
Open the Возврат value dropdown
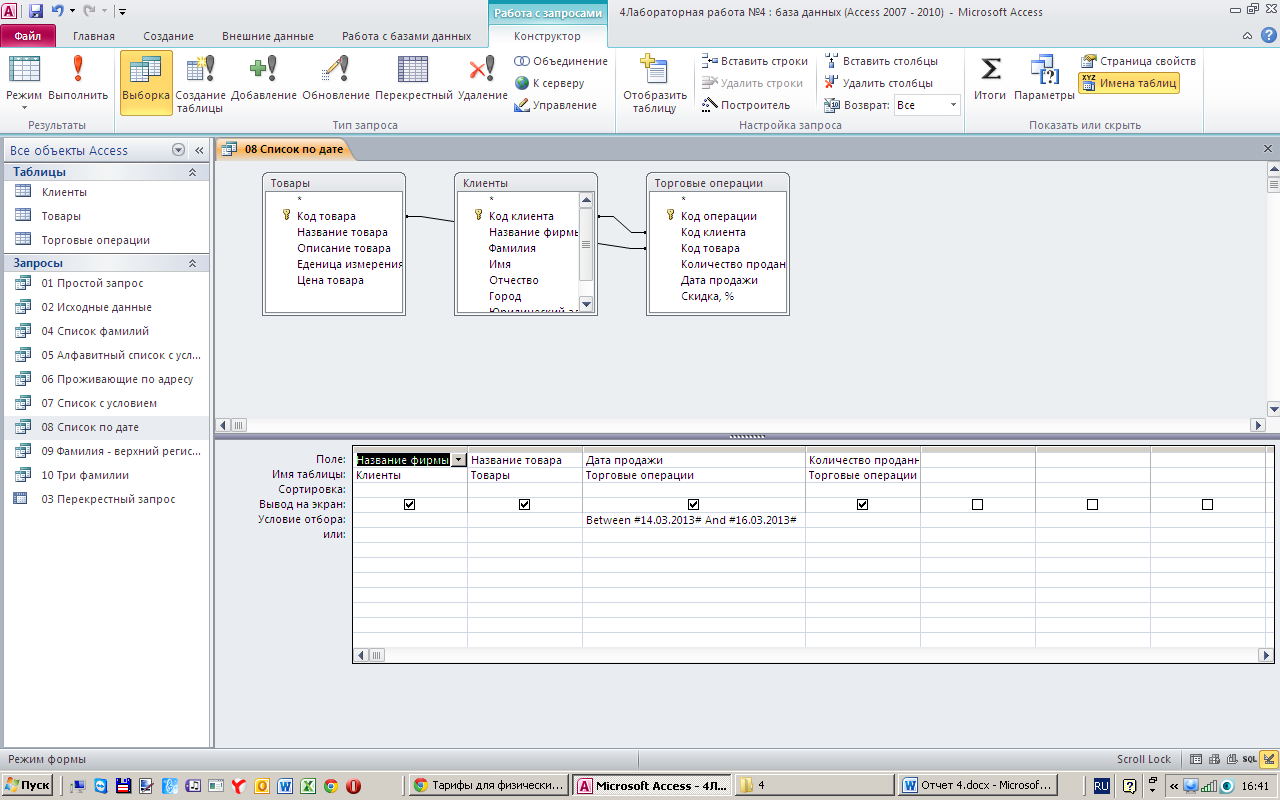pos(952,105)
